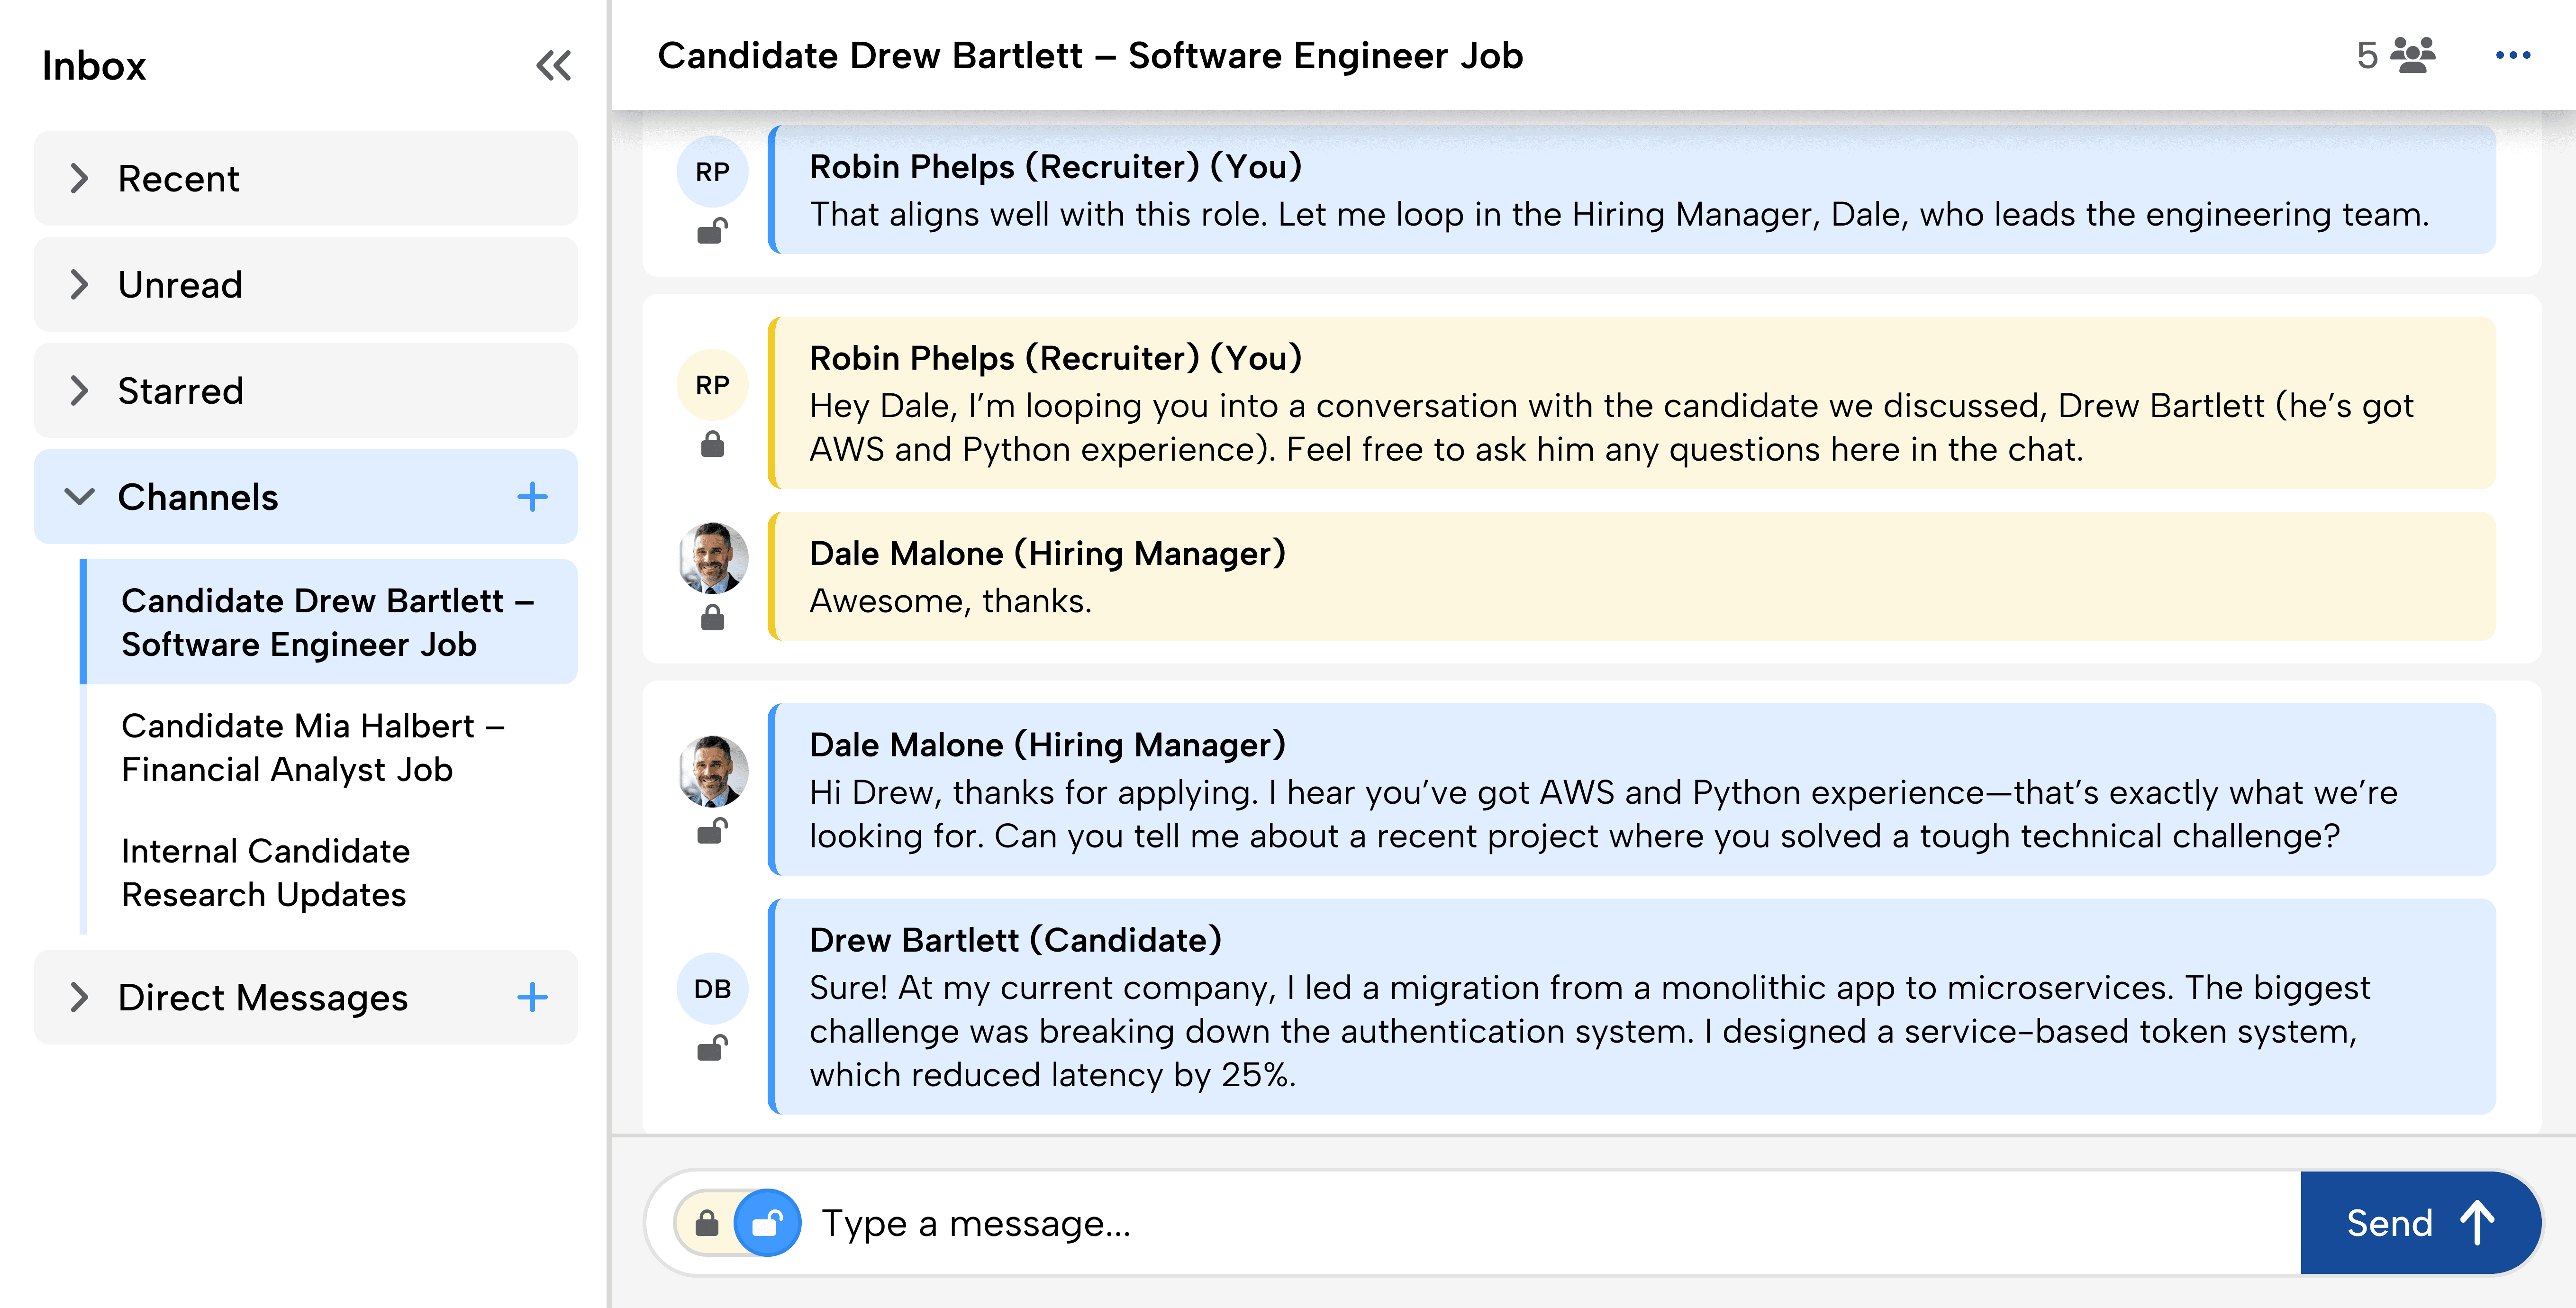Open the more options ellipsis menu
The height and width of the screenshot is (1308, 2576).
2512,55
